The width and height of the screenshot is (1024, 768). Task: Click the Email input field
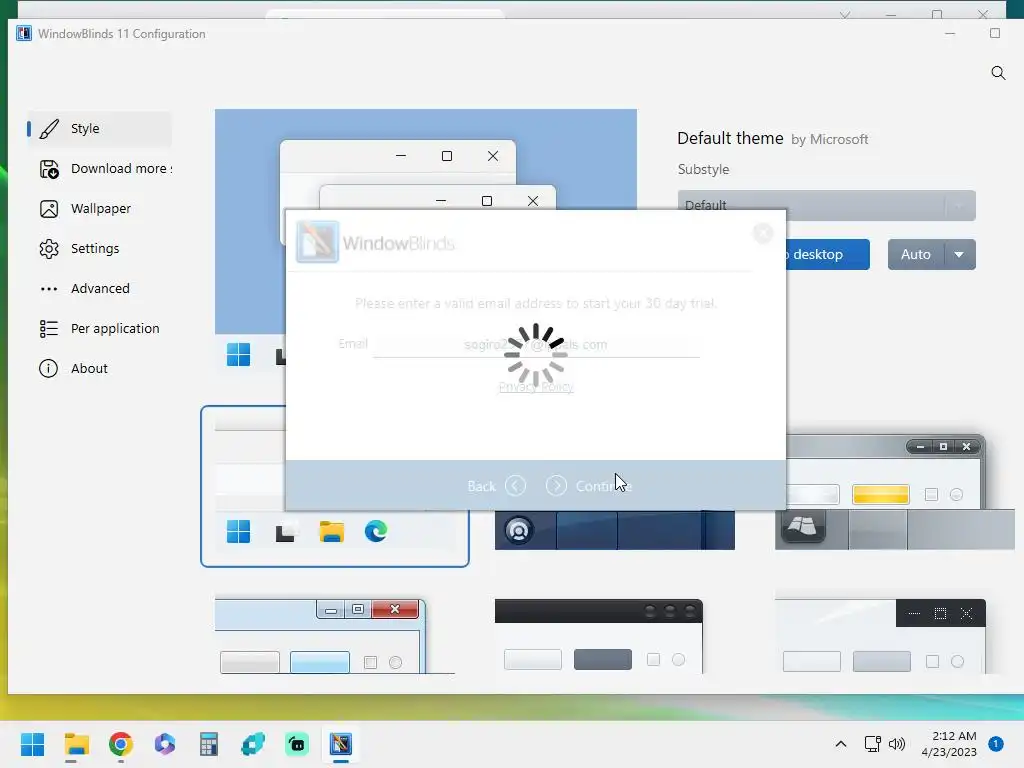536,344
